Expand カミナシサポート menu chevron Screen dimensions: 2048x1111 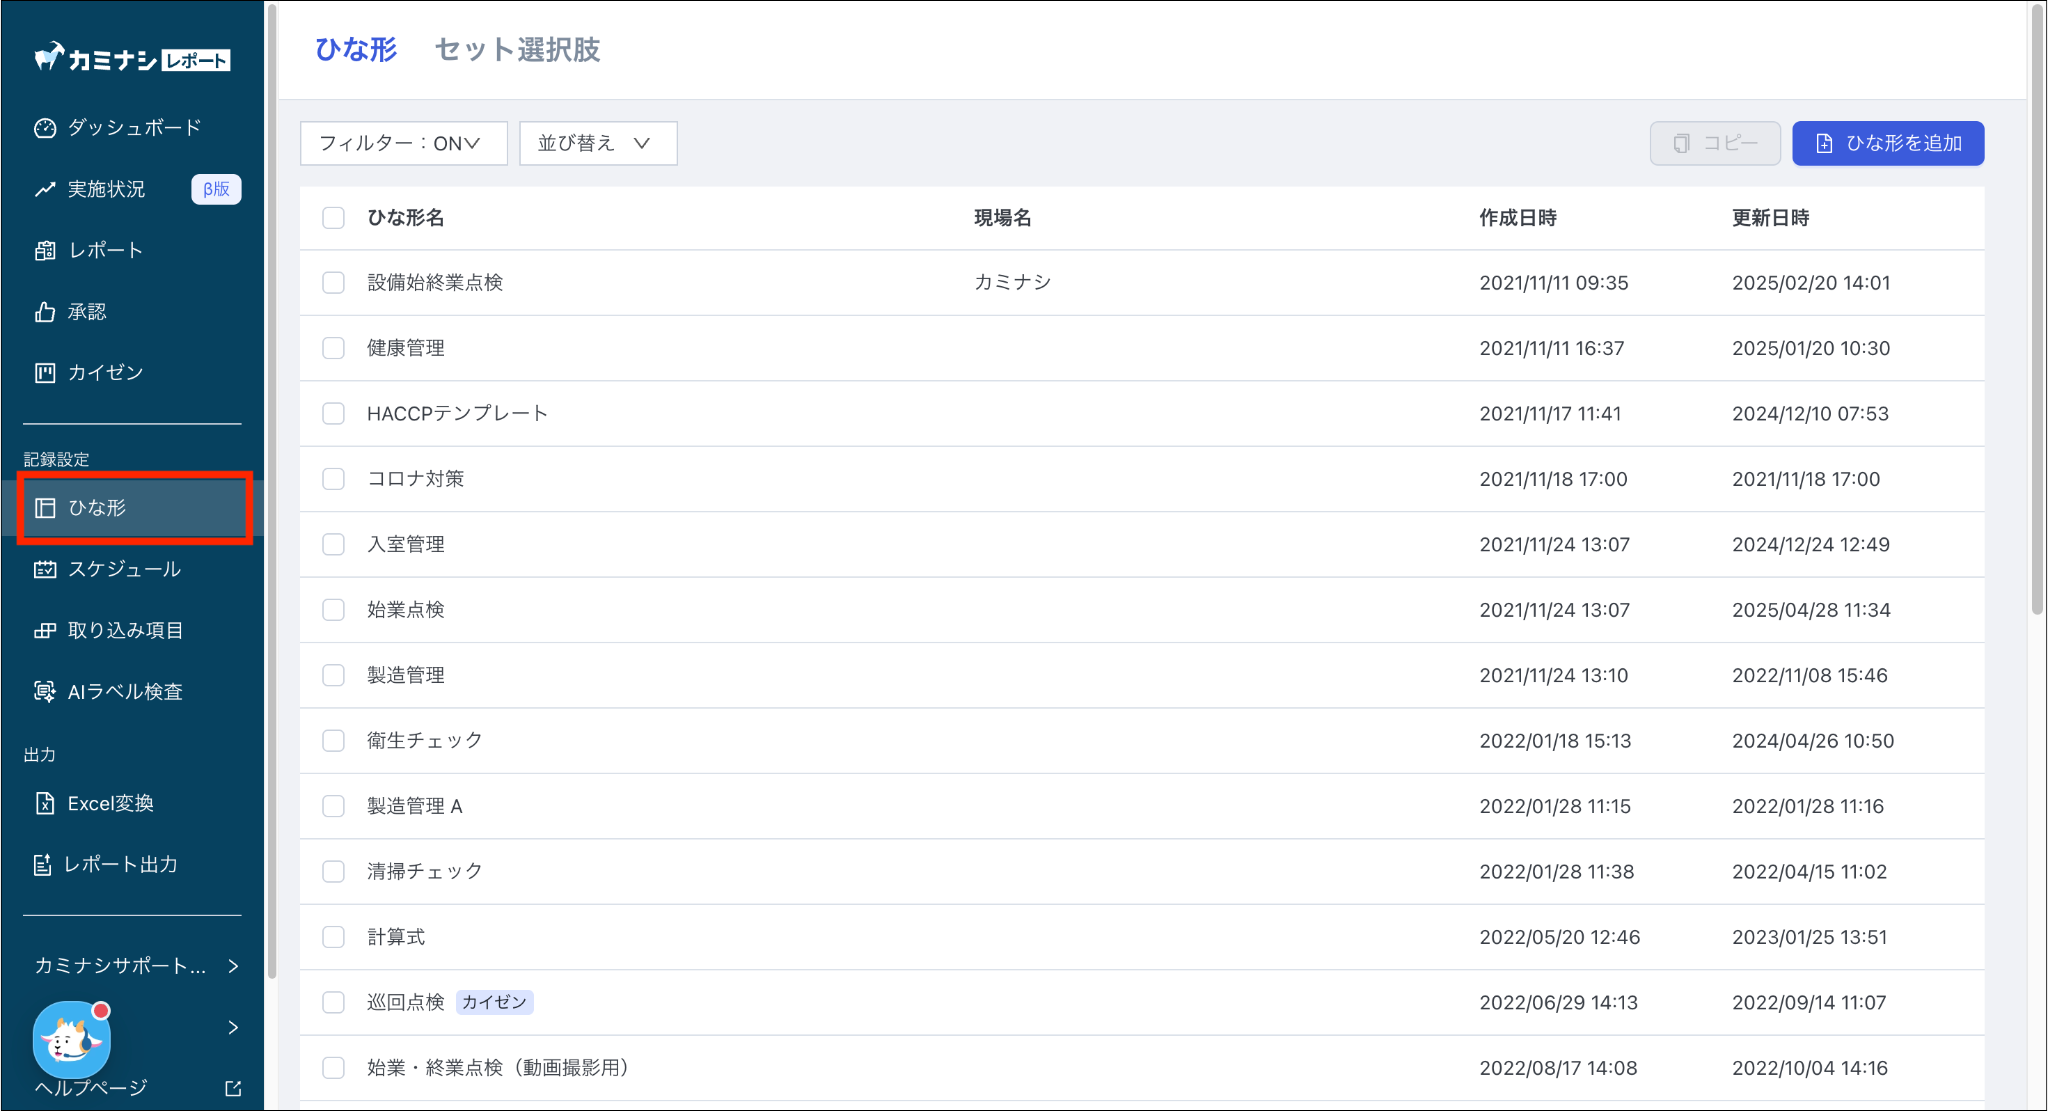(233, 966)
